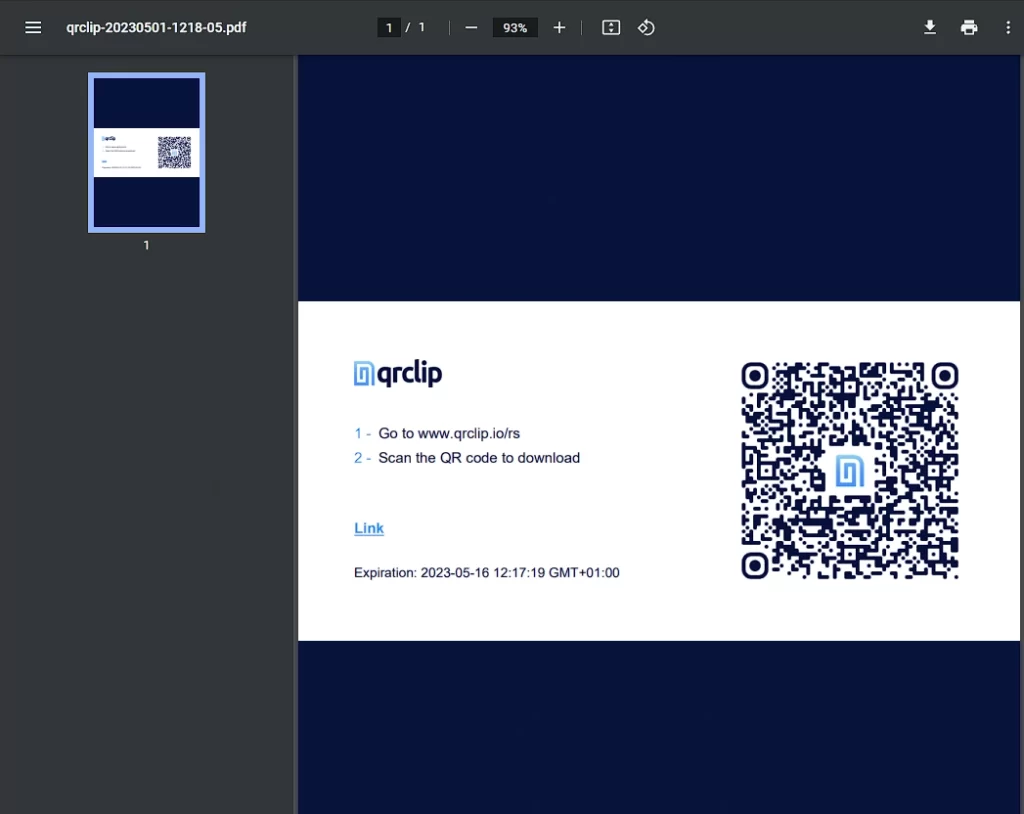This screenshot has height=814, width=1024.
Task: Click the fit to page icon
Action: [611, 27]
